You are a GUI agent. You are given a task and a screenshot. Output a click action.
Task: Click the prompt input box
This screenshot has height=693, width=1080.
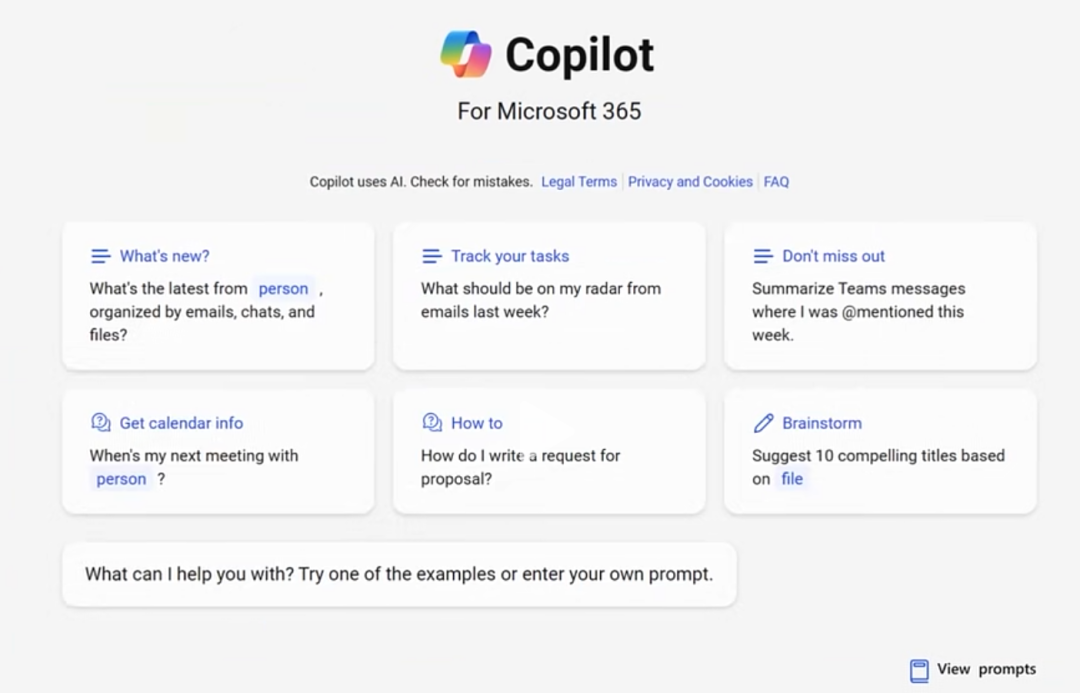tap(399, 575)
